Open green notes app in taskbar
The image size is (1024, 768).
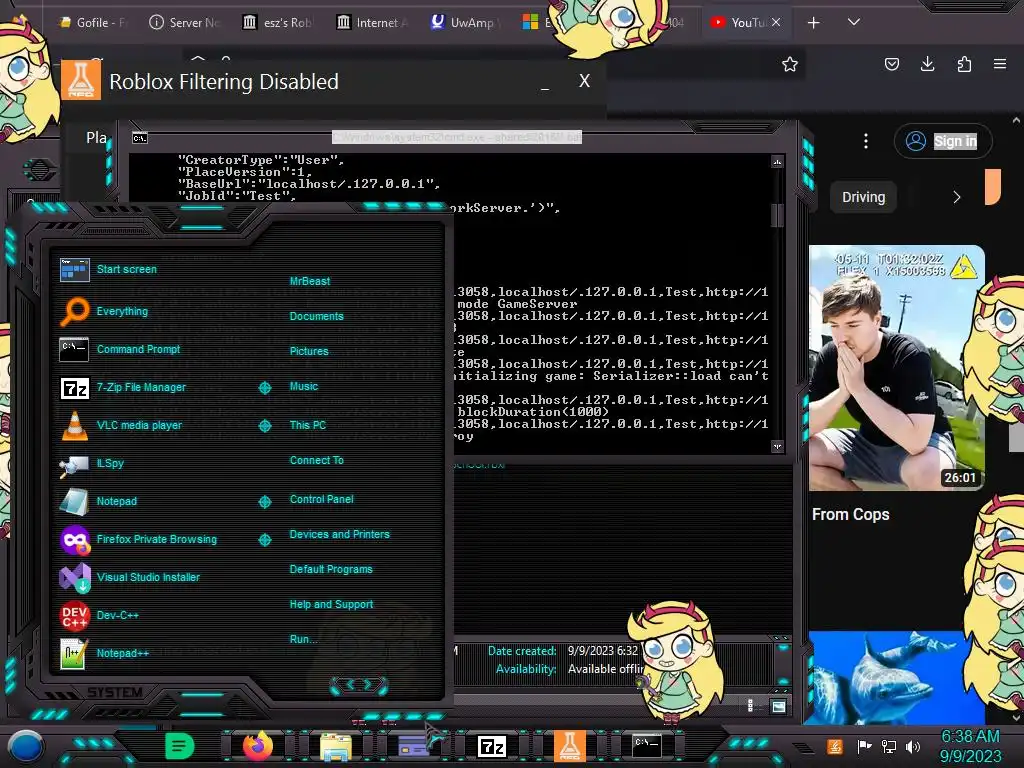(x=180, y=746)
